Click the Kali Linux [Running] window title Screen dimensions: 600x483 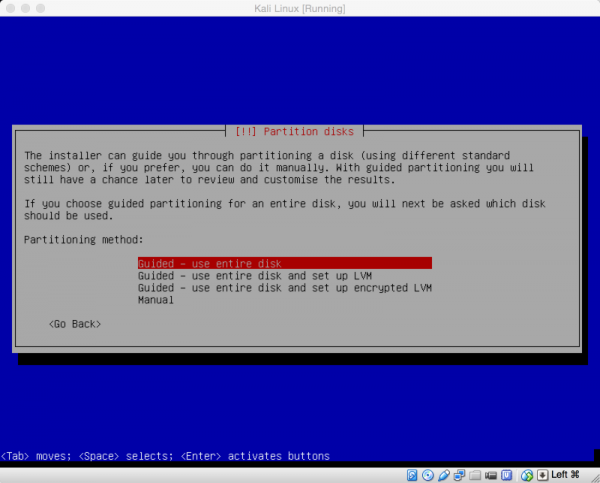300,8
